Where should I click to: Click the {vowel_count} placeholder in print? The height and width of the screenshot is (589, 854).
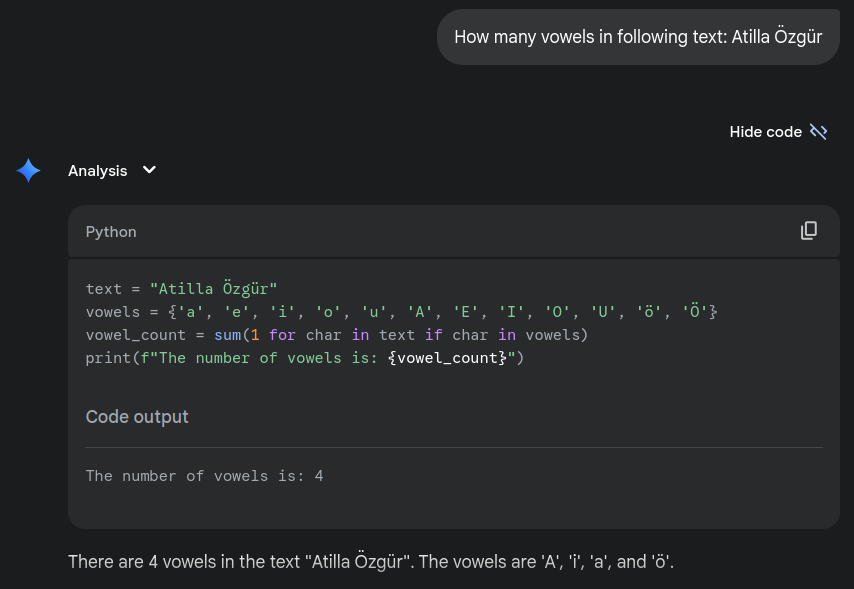point(447,358)
